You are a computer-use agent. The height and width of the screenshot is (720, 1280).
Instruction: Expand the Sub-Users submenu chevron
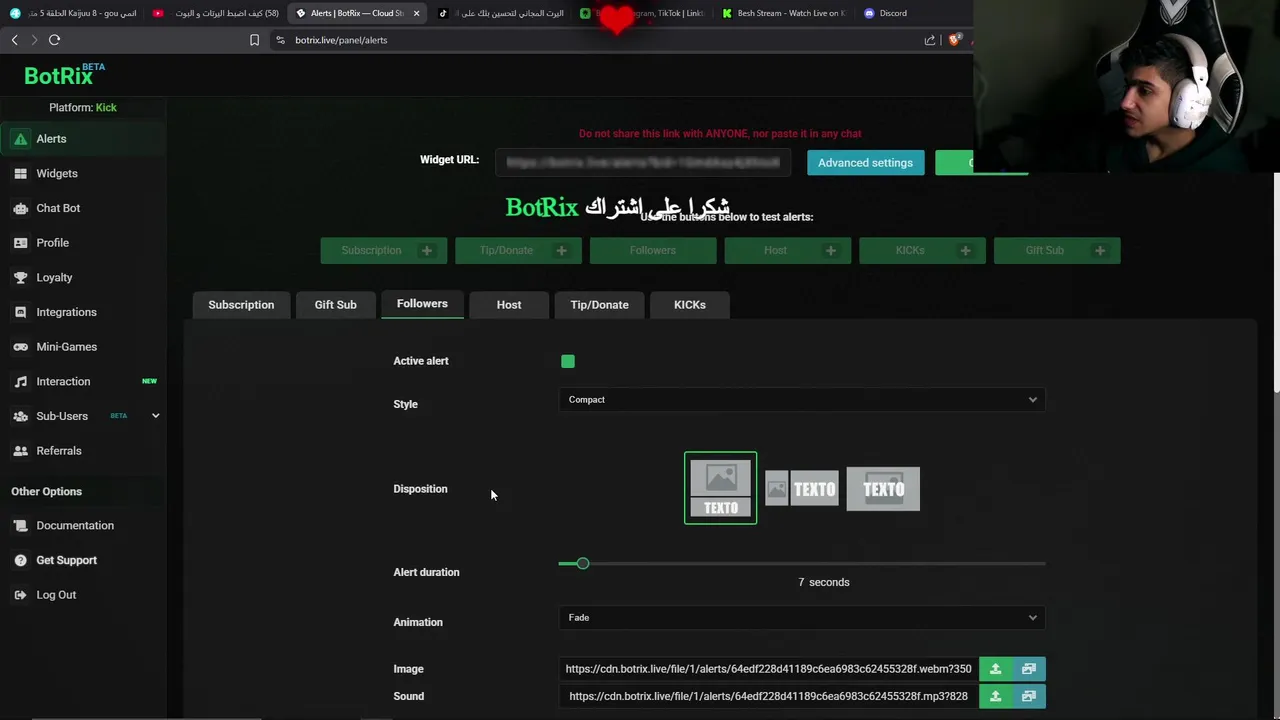point(155,416)
